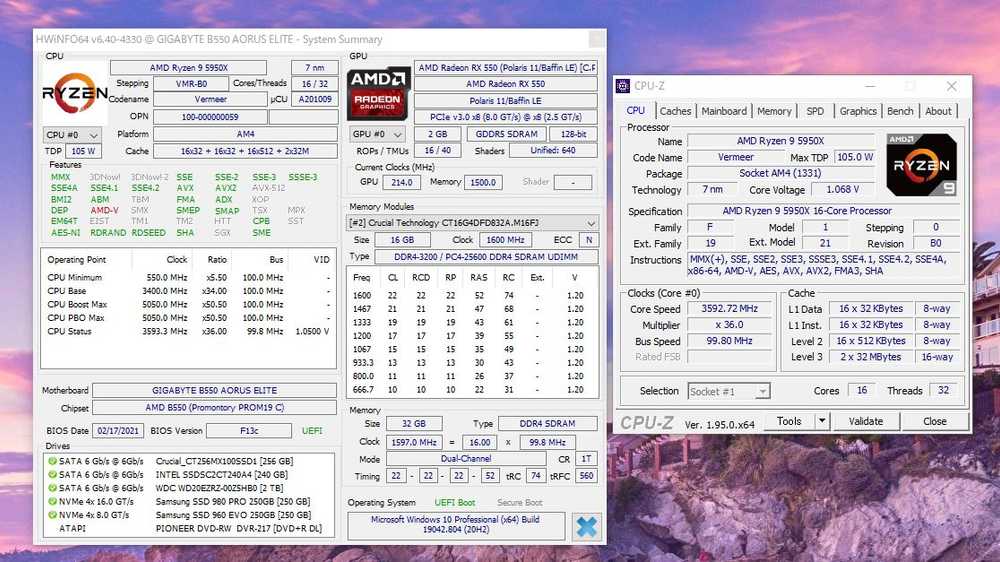Click green status icon for Samsung SSD 960 EVO
1000x562 pixels.
coord(52,515)
